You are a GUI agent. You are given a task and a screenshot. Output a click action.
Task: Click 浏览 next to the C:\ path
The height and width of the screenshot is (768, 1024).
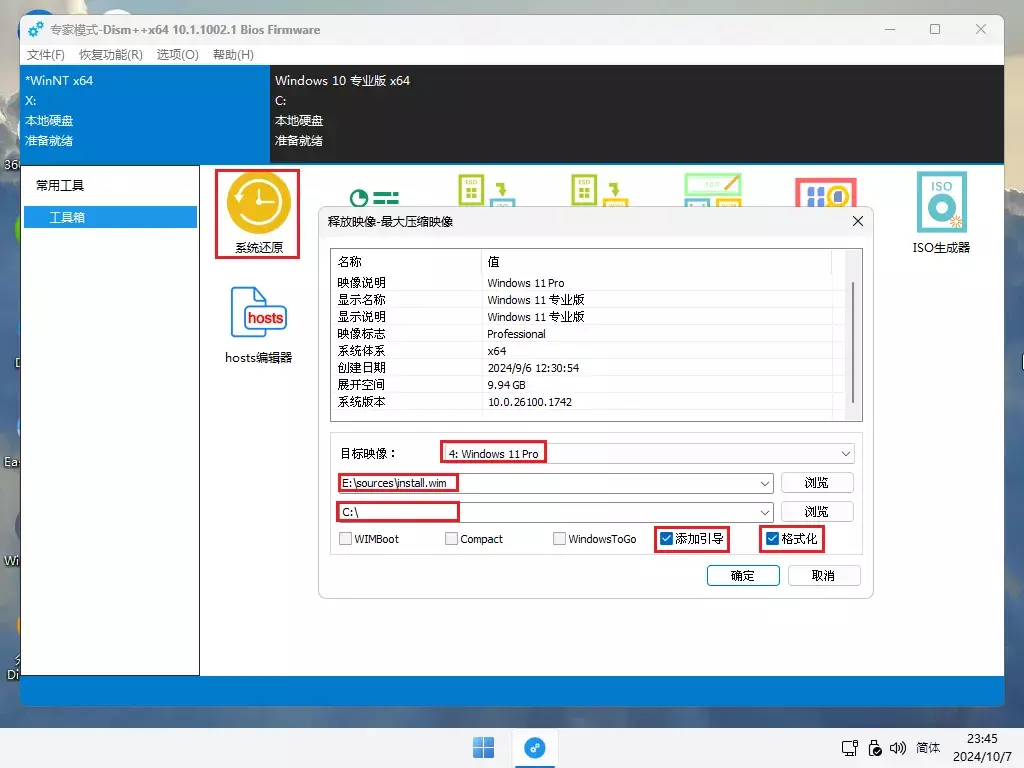click(817, 511)
